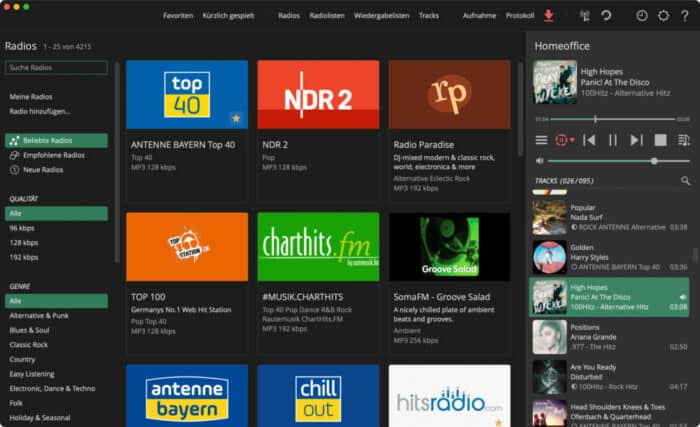Open the TOP 100 station logo

[187, 247]
